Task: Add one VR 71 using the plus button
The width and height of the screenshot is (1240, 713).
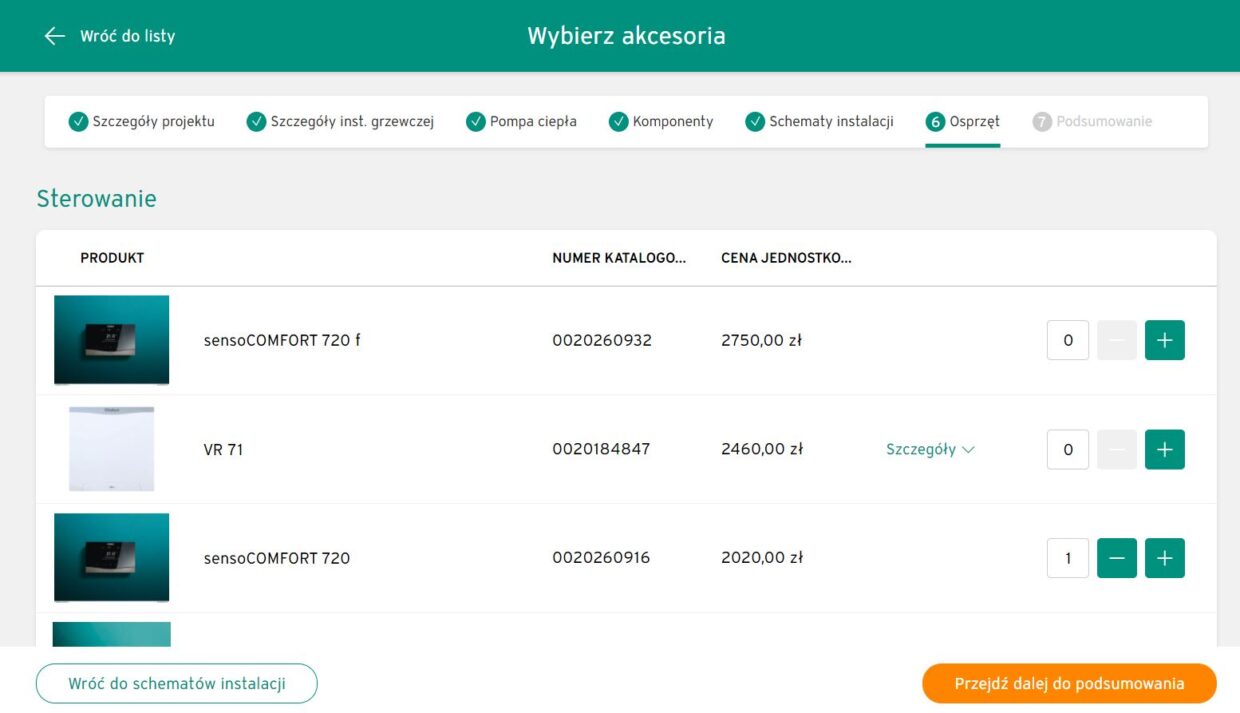Action: [x=1164, y=449]
